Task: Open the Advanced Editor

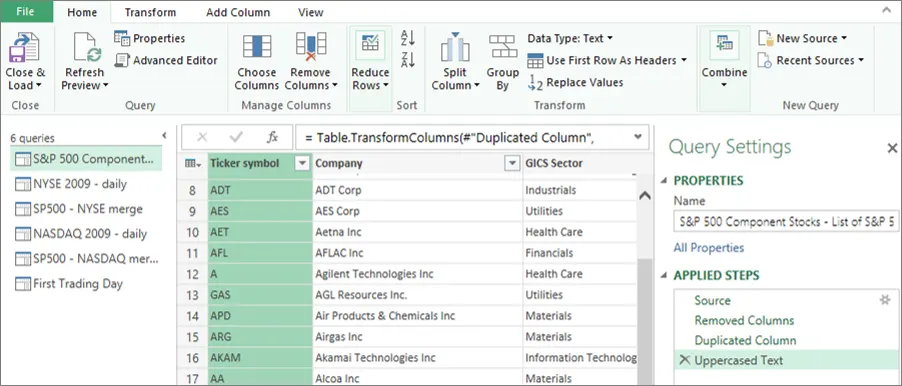Action: (166, 60)
